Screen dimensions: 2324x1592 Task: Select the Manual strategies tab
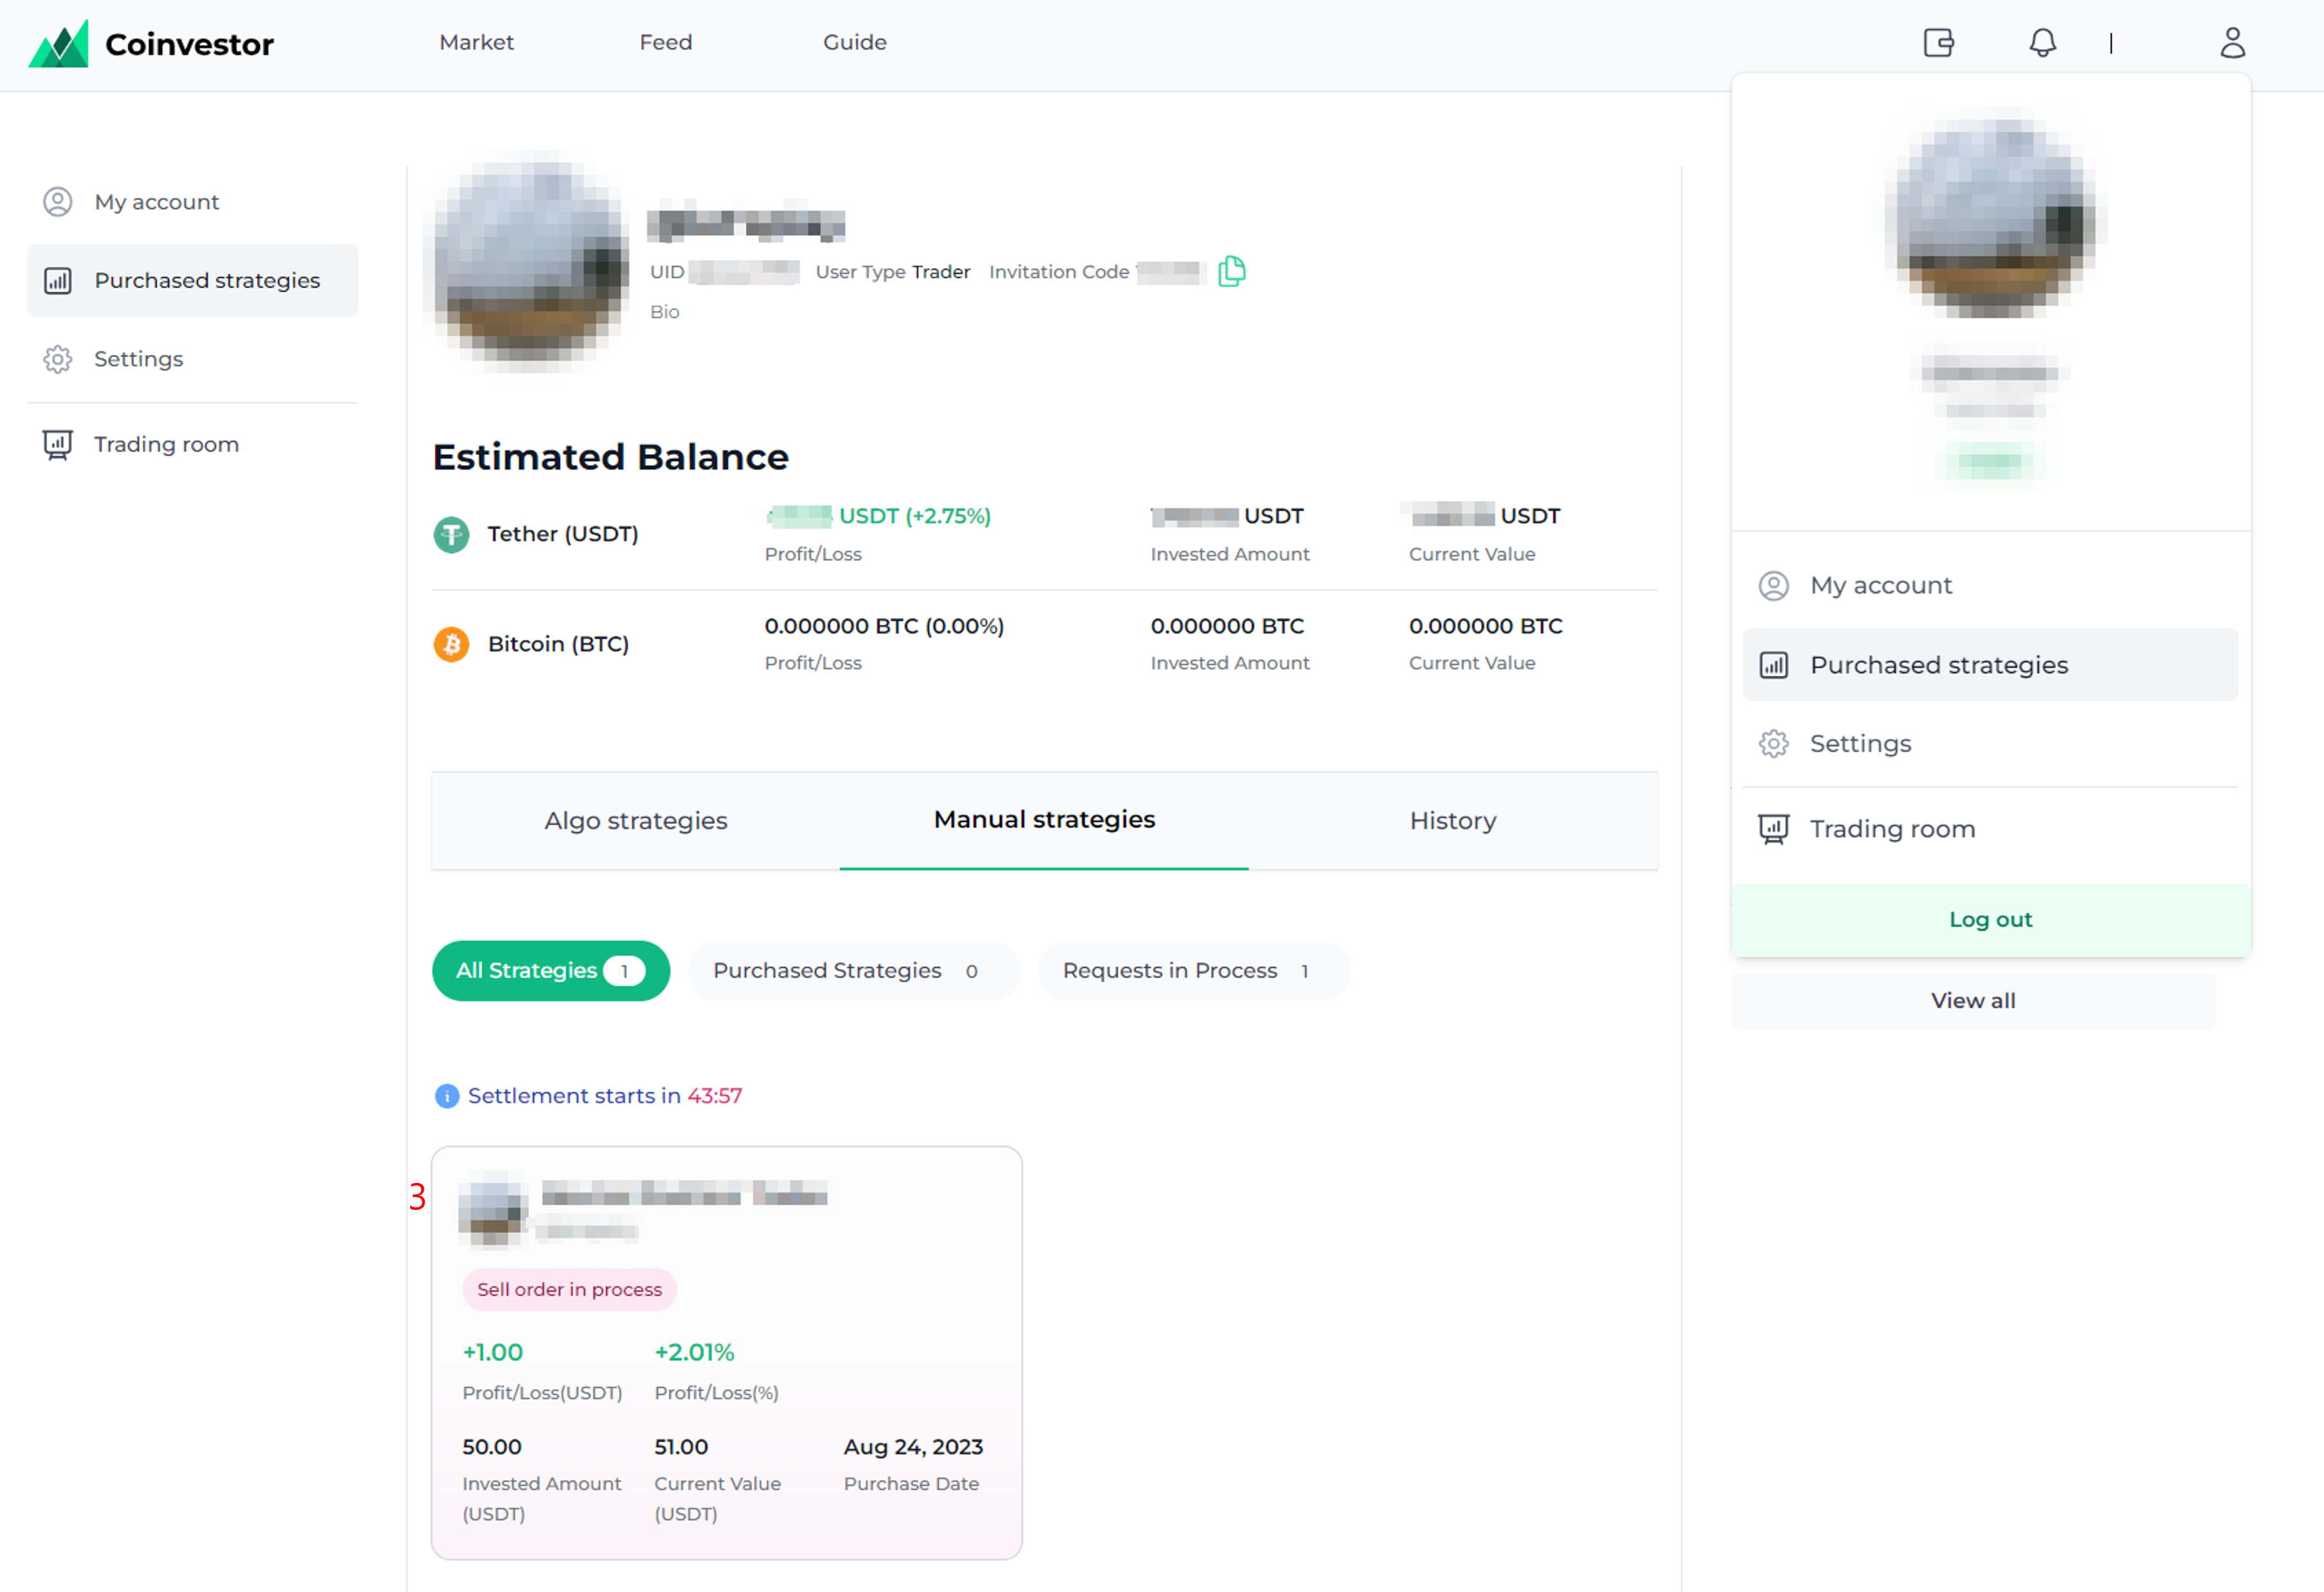[x=1044, y=820]
